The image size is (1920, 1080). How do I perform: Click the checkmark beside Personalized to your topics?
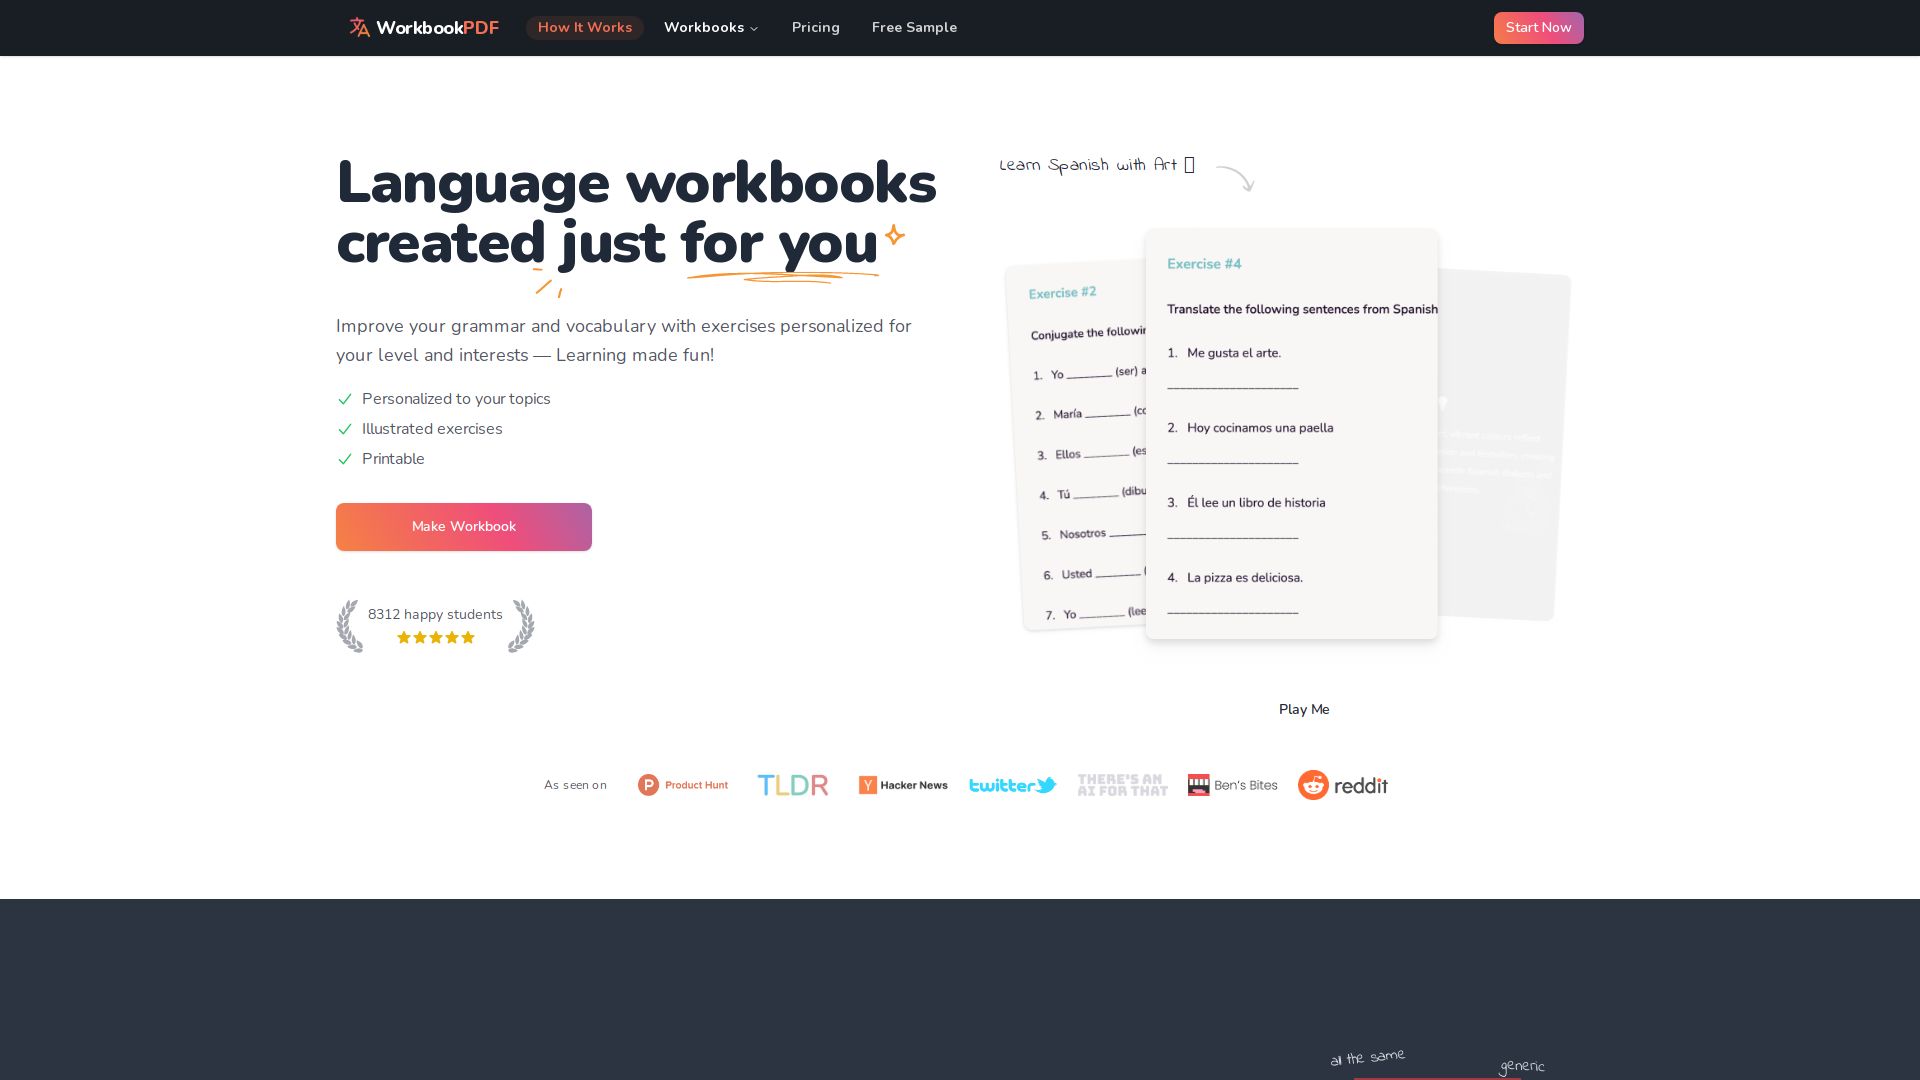[x=345, y=399]
